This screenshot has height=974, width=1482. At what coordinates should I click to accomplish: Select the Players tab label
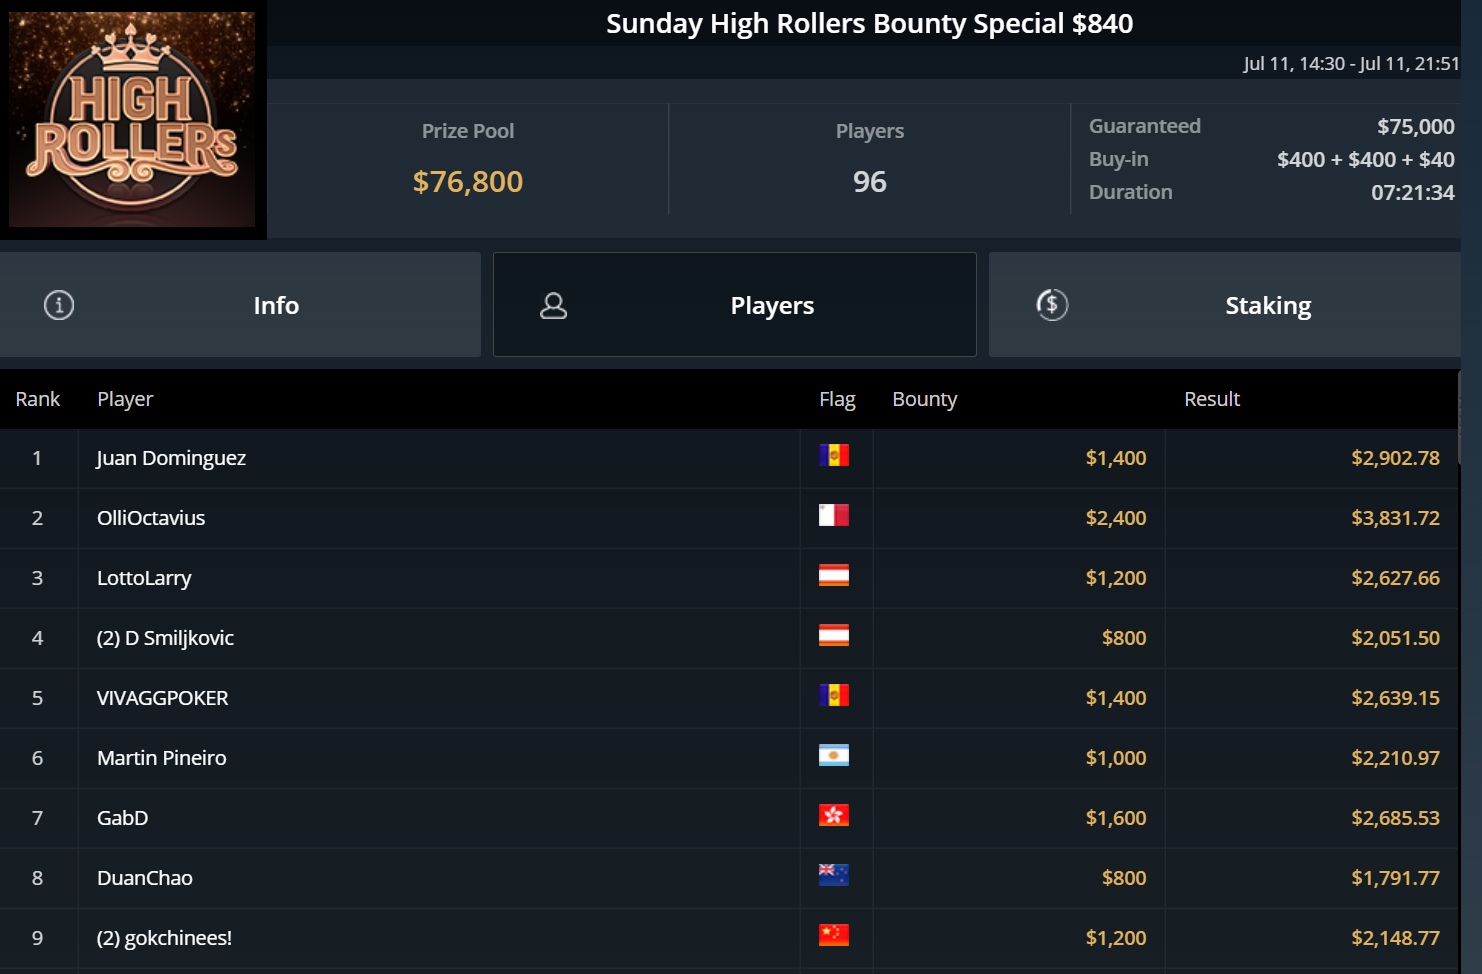click(x=772, y=306)
